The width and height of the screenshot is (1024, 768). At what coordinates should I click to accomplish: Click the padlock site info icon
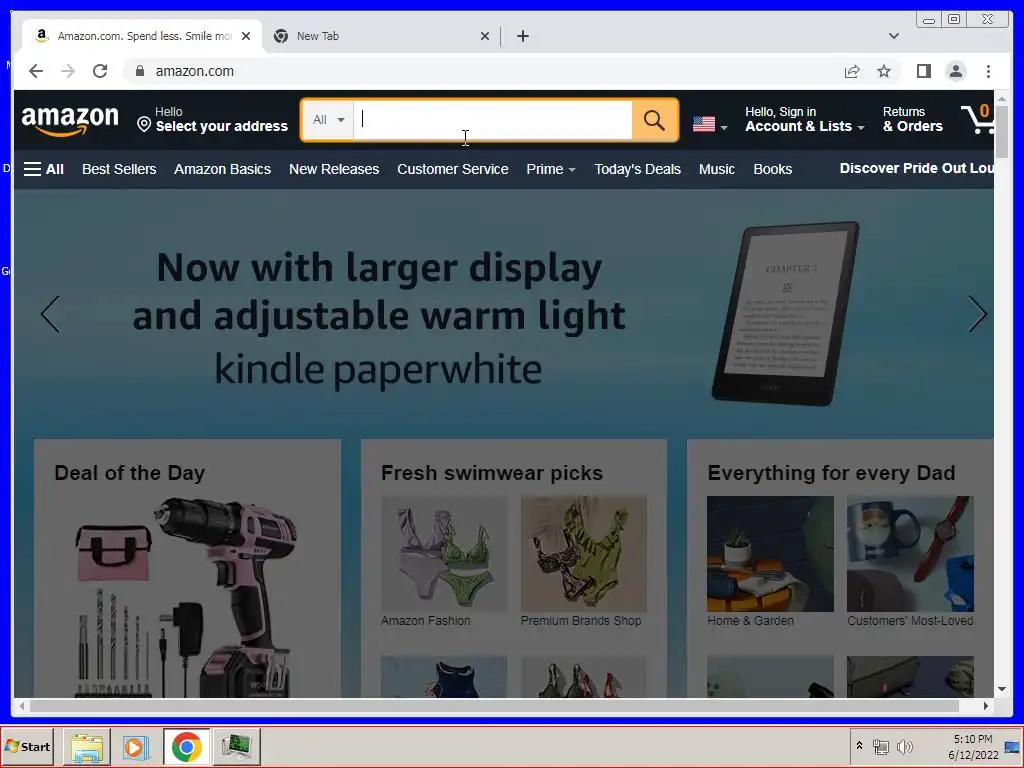(140, 71)
